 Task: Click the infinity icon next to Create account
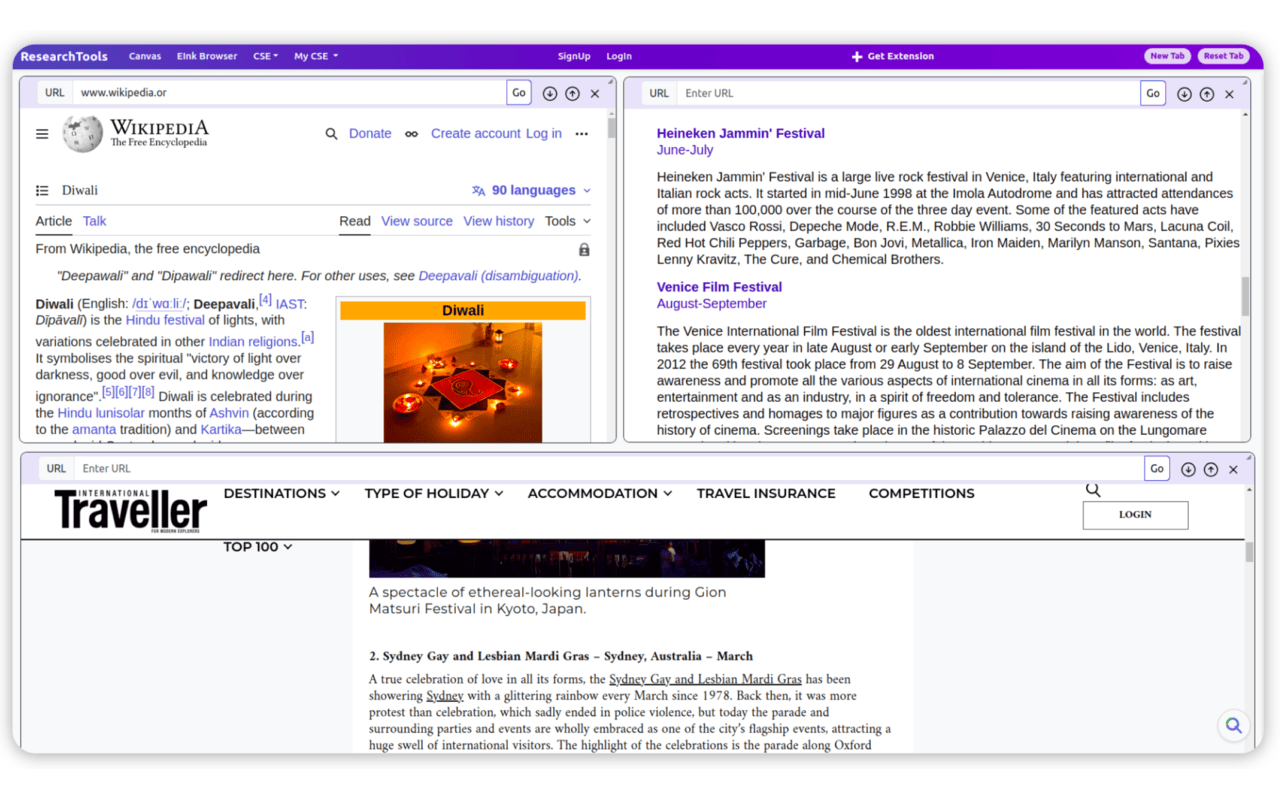(411, 133)
